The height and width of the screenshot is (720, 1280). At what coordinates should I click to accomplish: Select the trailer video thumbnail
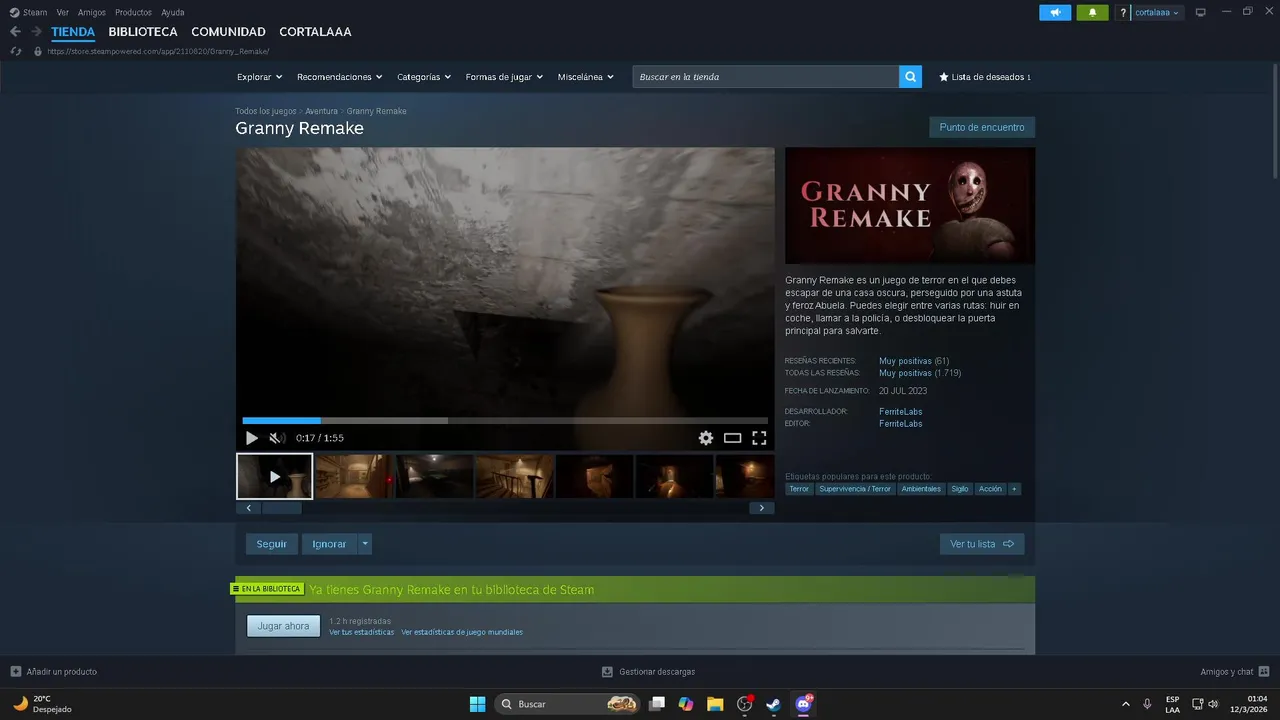[x=274, y=476]
